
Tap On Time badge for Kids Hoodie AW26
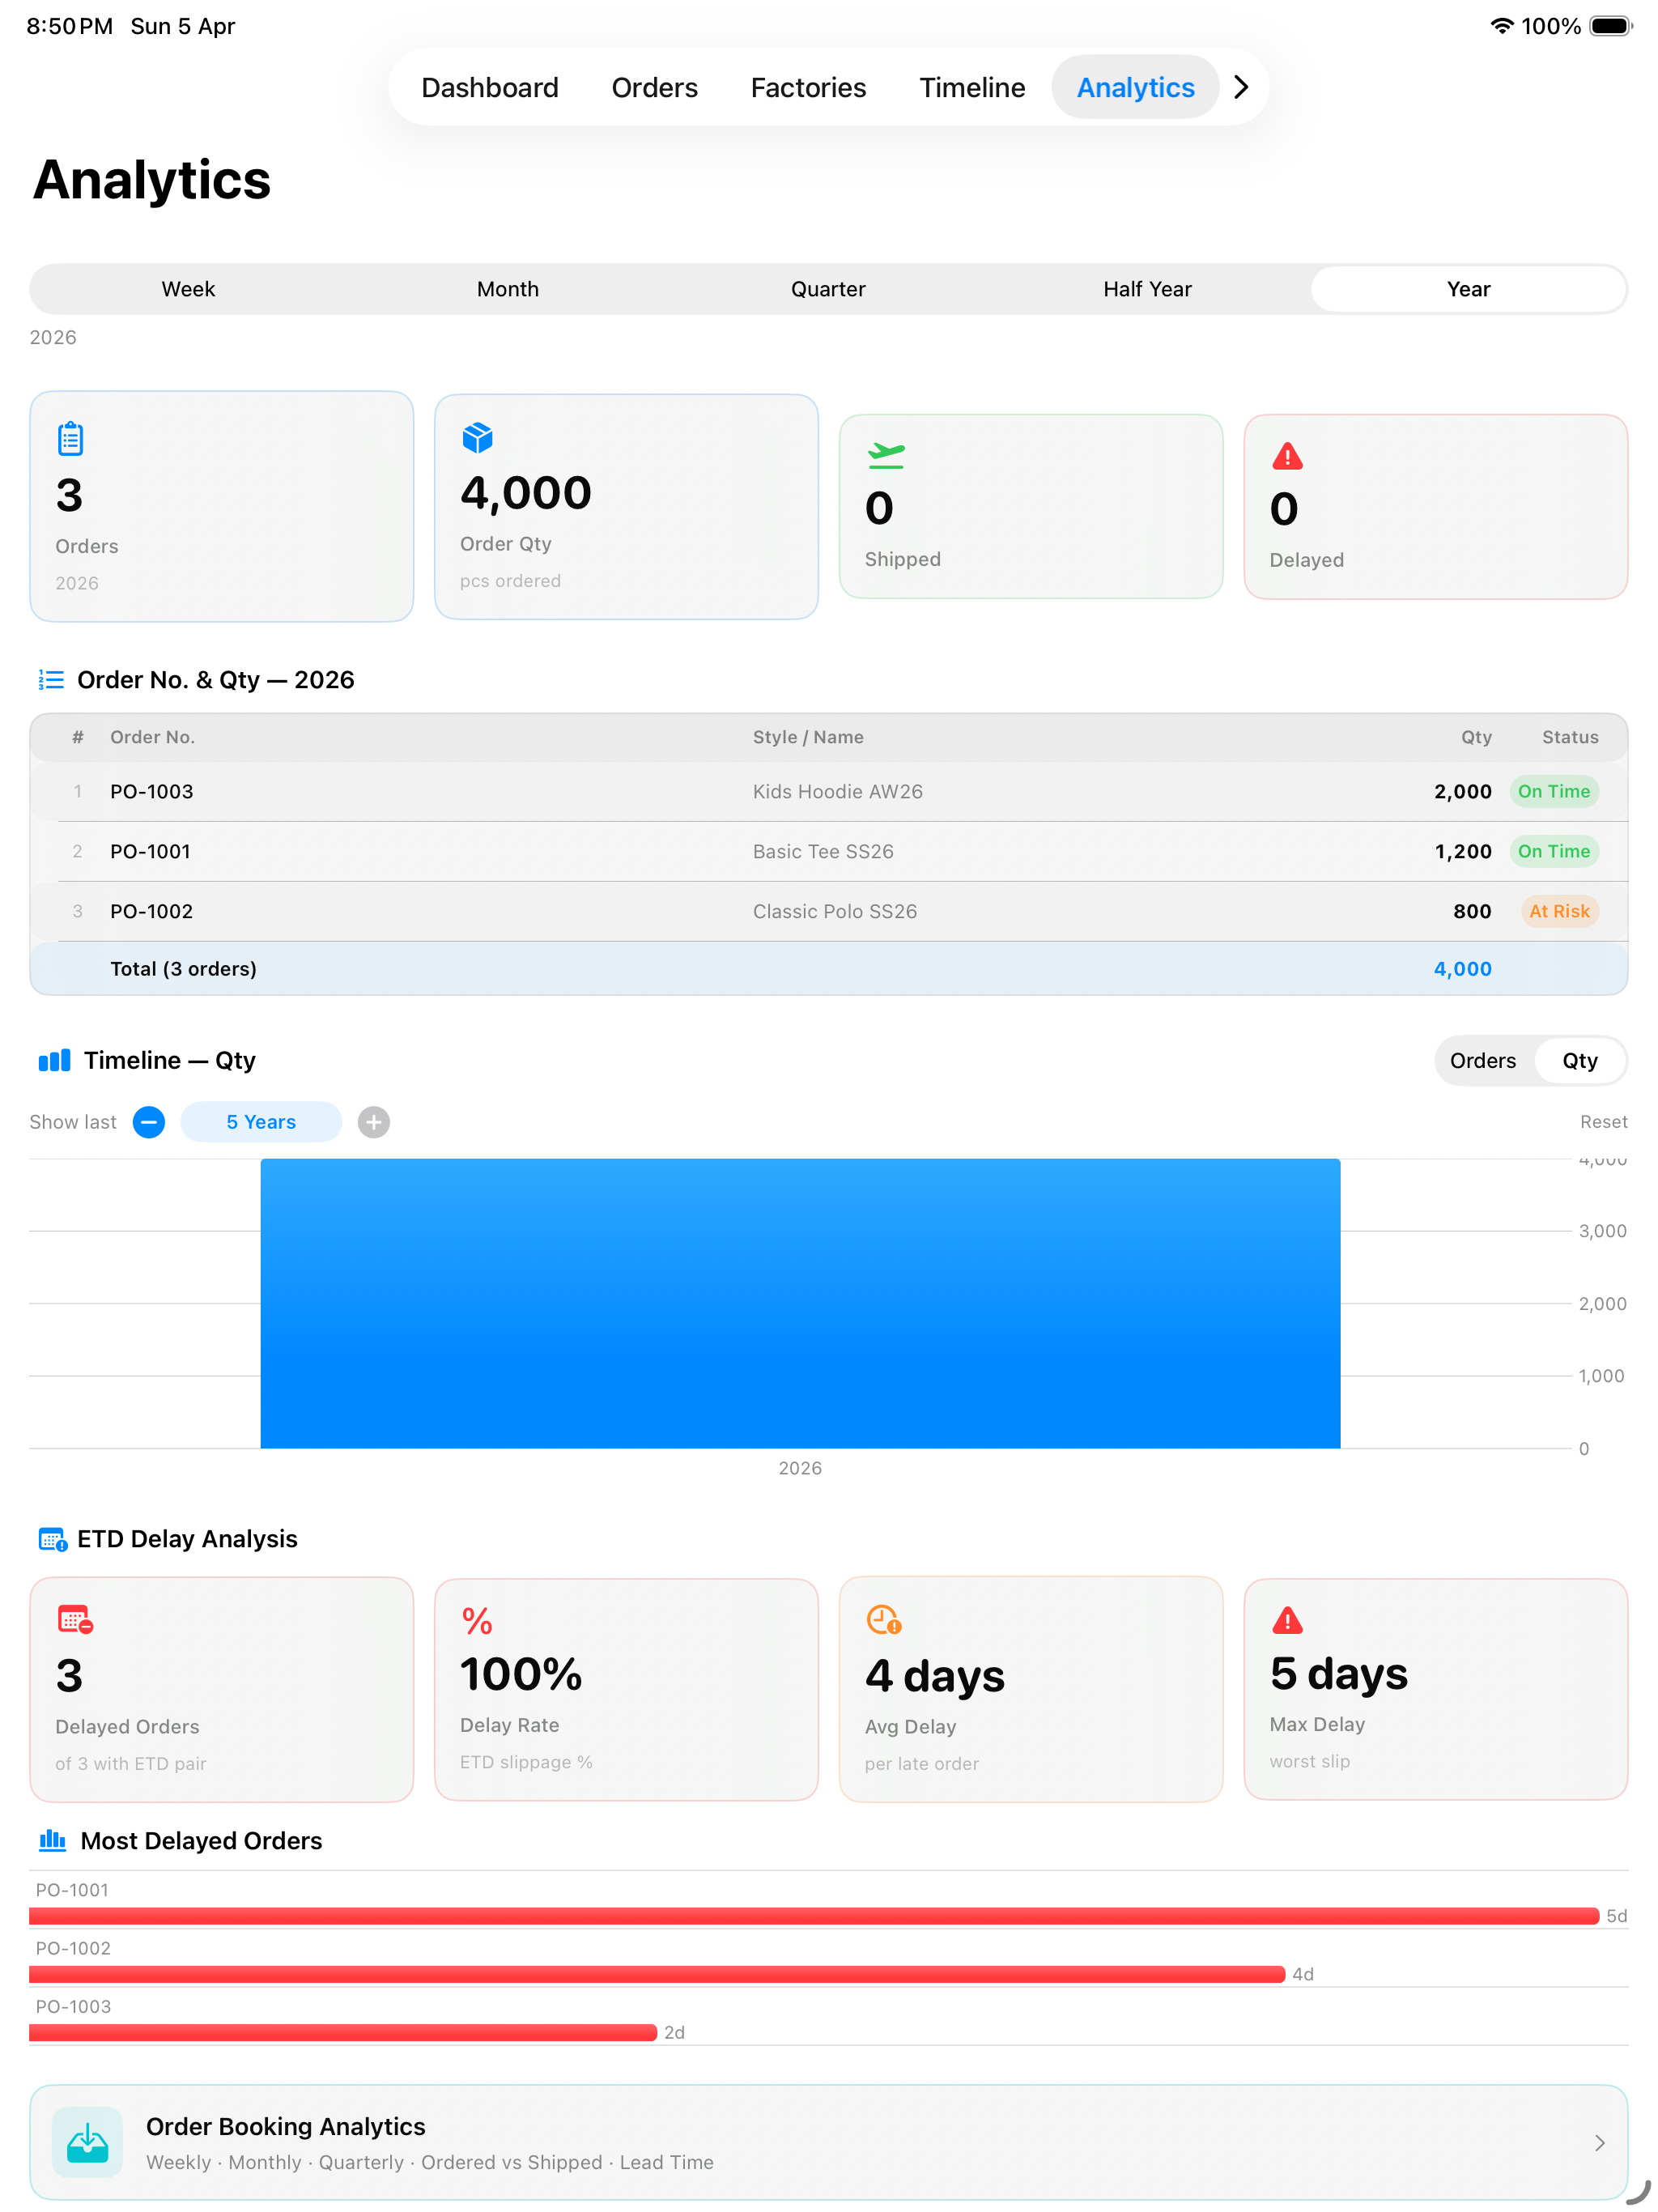click(x=1553, y=791)
